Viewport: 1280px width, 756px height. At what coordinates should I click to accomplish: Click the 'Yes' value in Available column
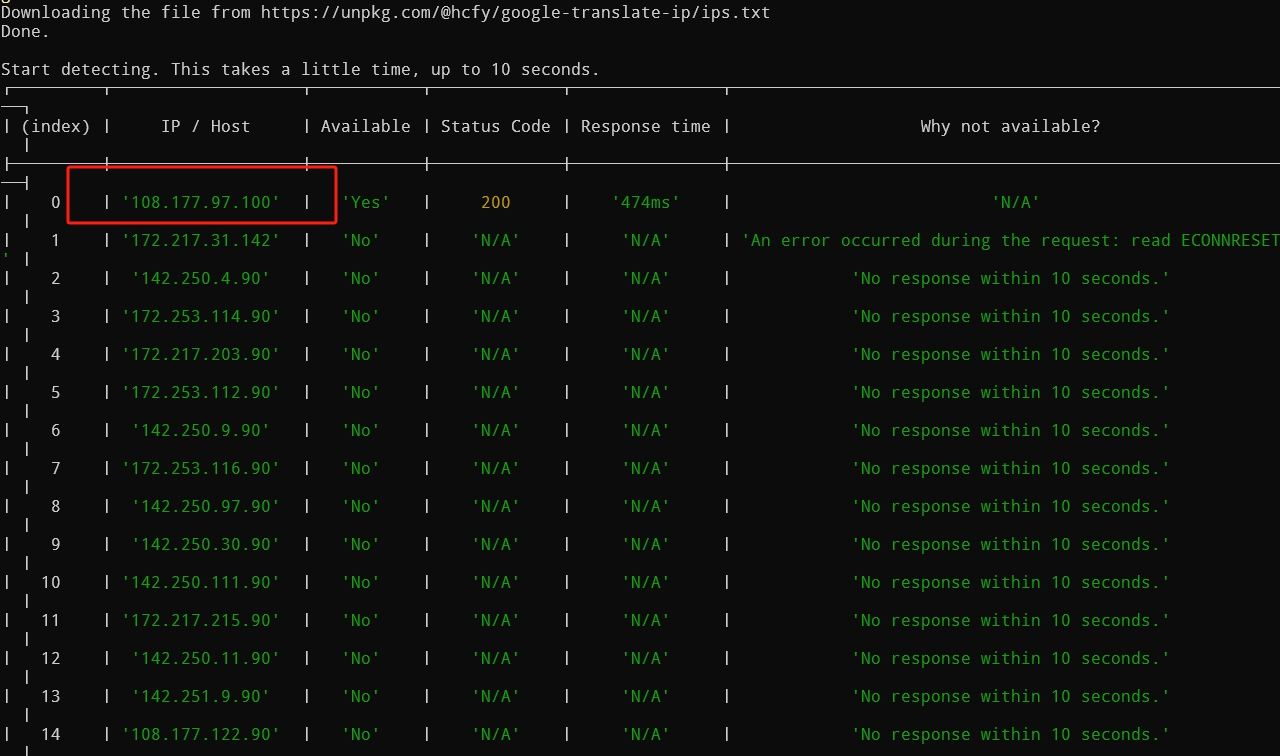pyautogui.click(x=366, y=202)
